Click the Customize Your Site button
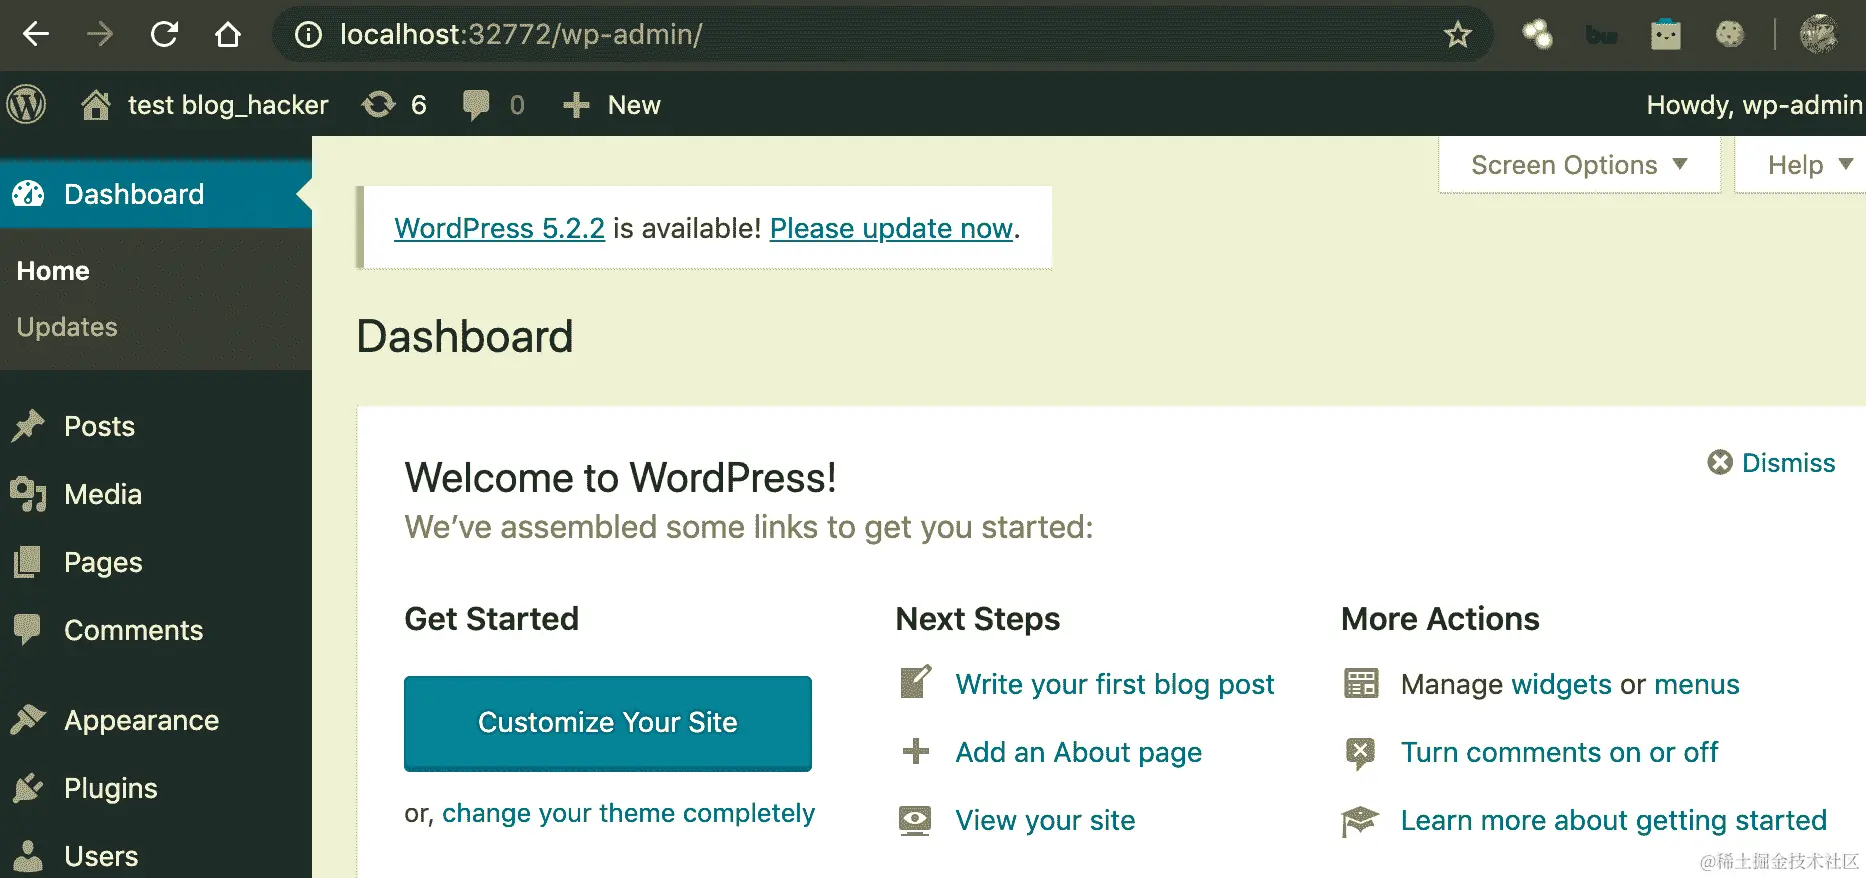Viewport: 1866px width, 878px height. pos(608,723)
